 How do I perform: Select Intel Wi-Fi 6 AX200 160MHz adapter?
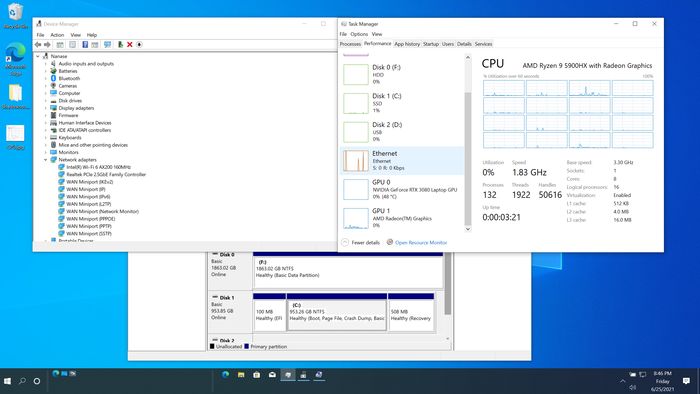(x=98, y=167)
